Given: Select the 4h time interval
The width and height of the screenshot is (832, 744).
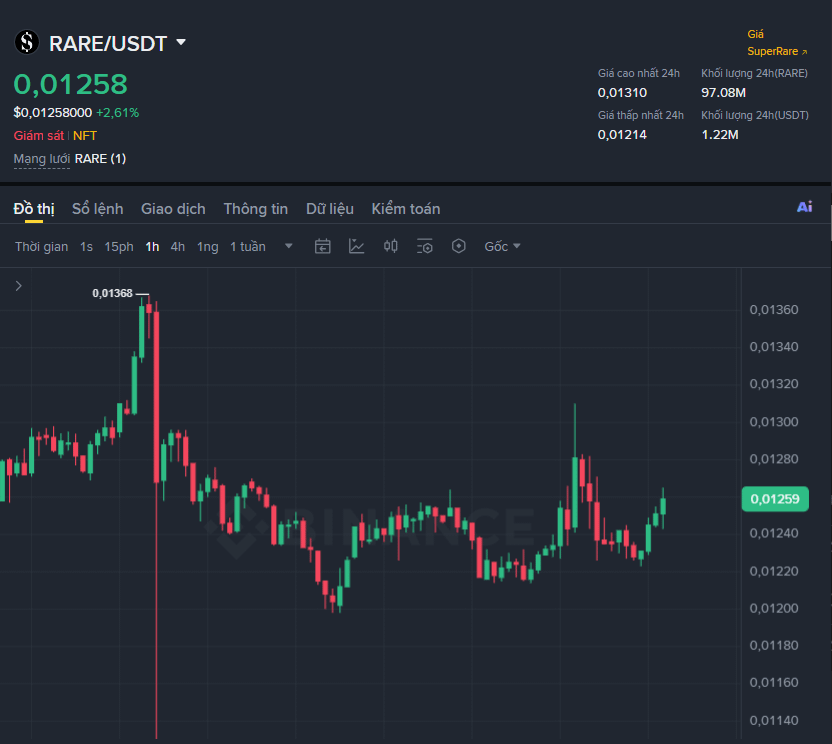Looking at the screenshot, I should point(178,247).
